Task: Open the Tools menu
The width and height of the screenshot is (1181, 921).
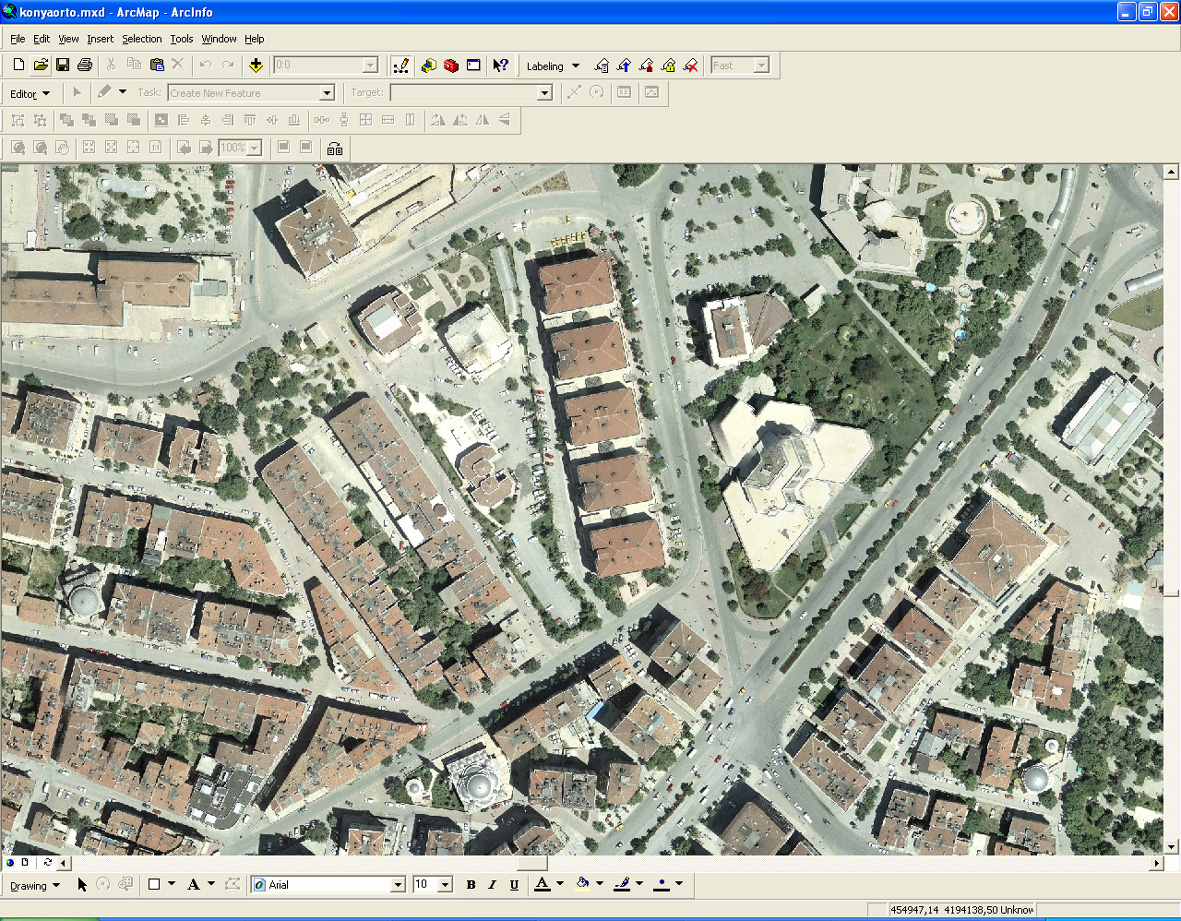Action: tap(182, 38)
